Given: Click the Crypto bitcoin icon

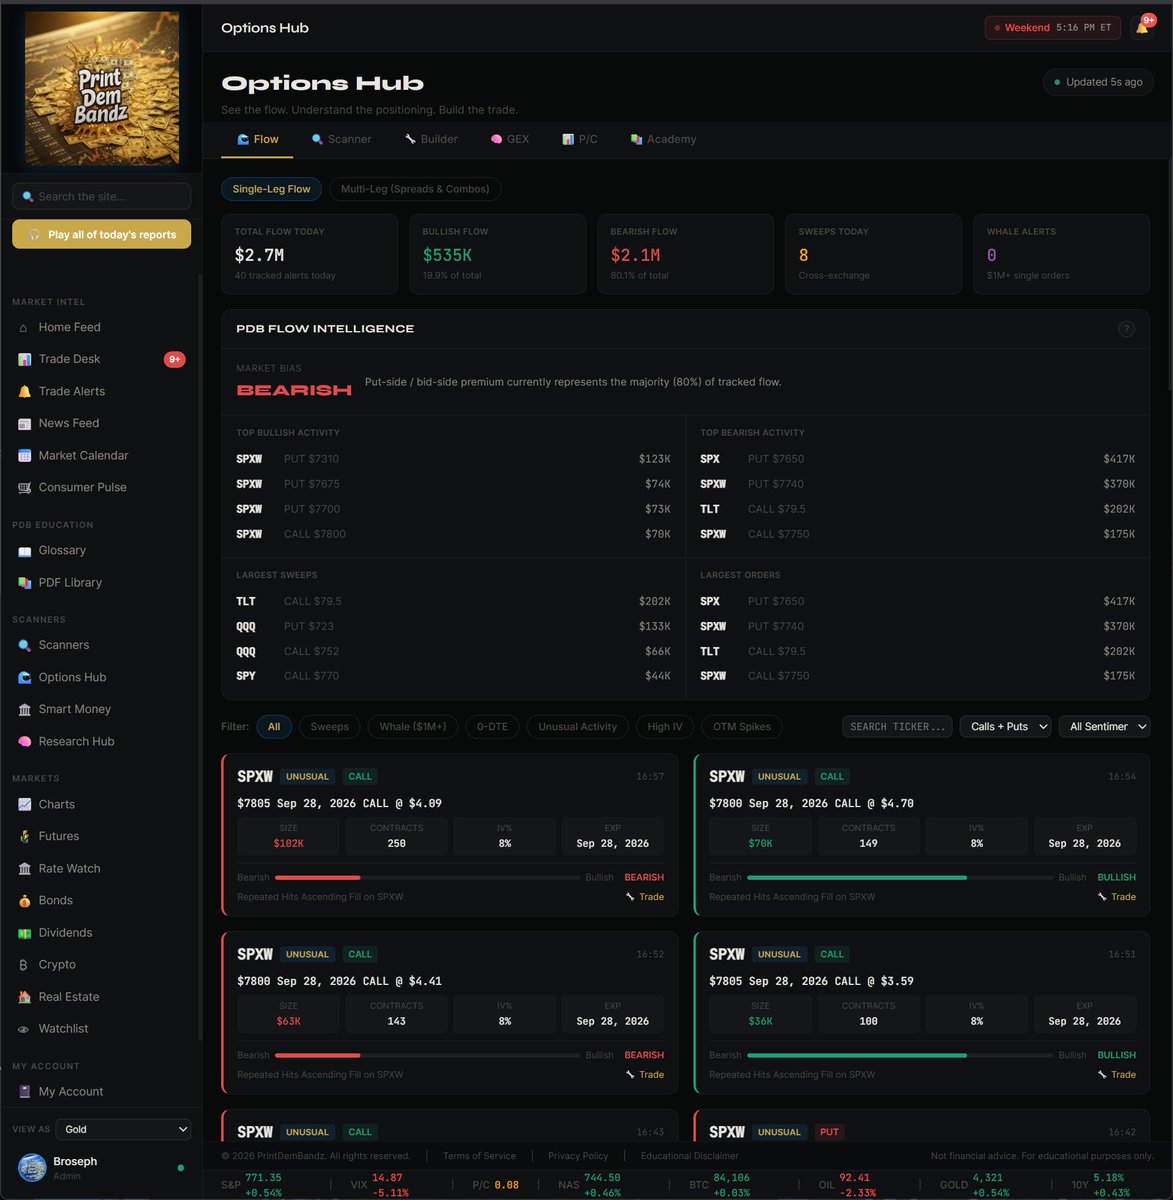Looking at the screenshot, I should 24,964.
